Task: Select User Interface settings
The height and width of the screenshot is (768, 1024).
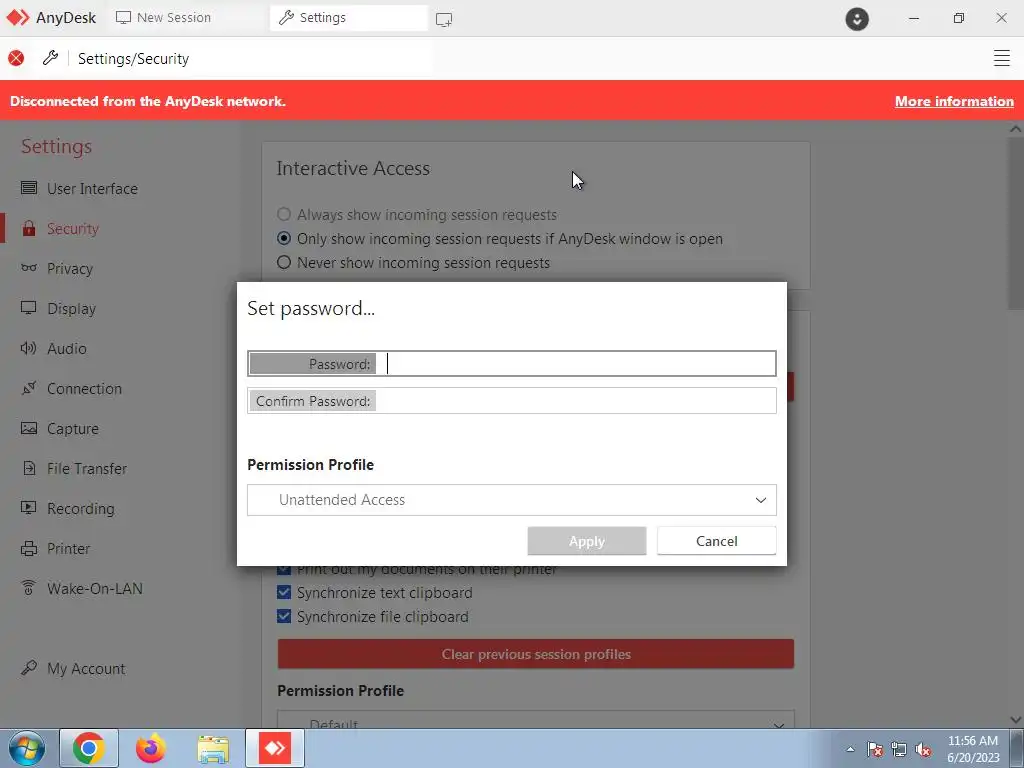Action: (92, 189)
